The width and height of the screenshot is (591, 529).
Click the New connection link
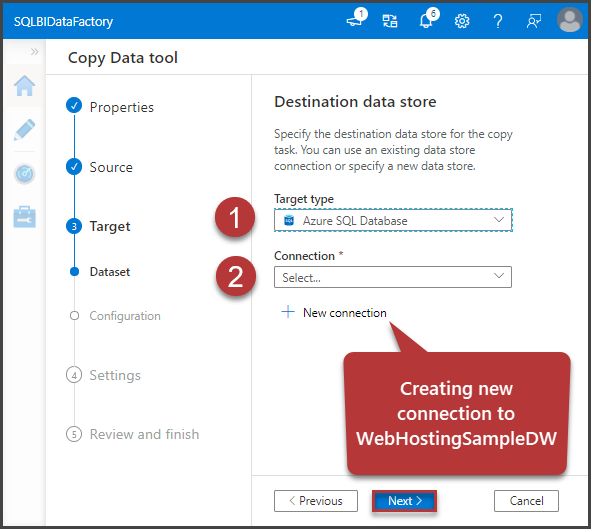click(344, 313)
